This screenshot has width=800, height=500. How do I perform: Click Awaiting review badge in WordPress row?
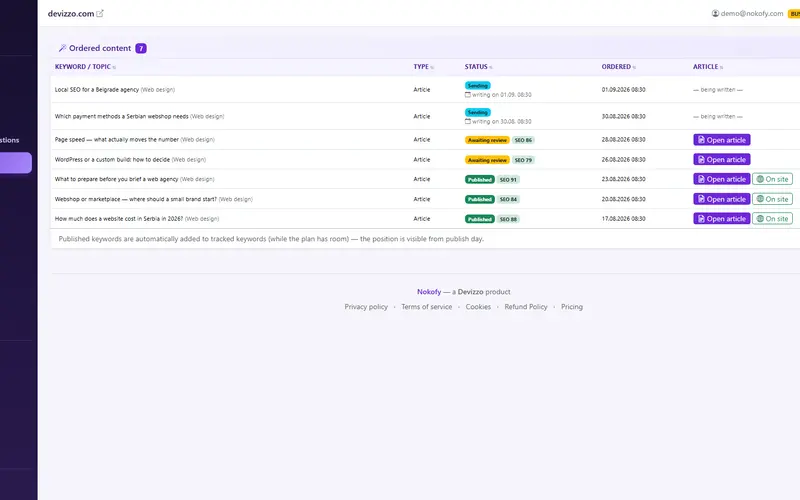click(487, 160)
